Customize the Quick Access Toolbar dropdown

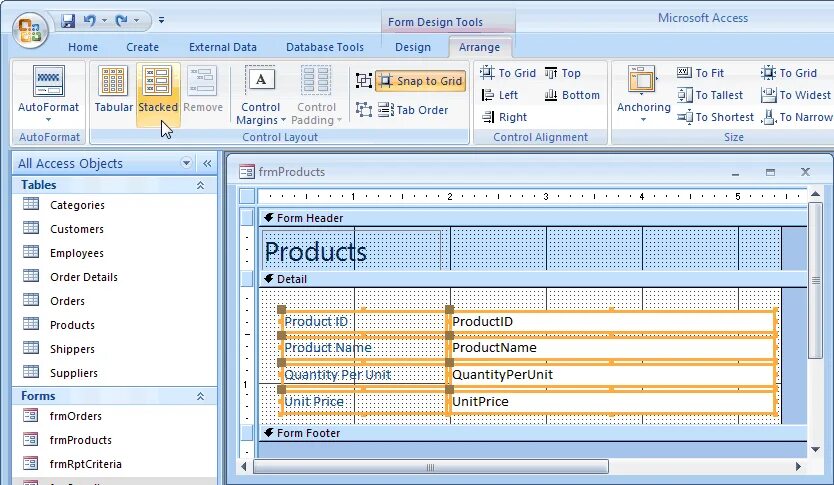tap(161, 21)
